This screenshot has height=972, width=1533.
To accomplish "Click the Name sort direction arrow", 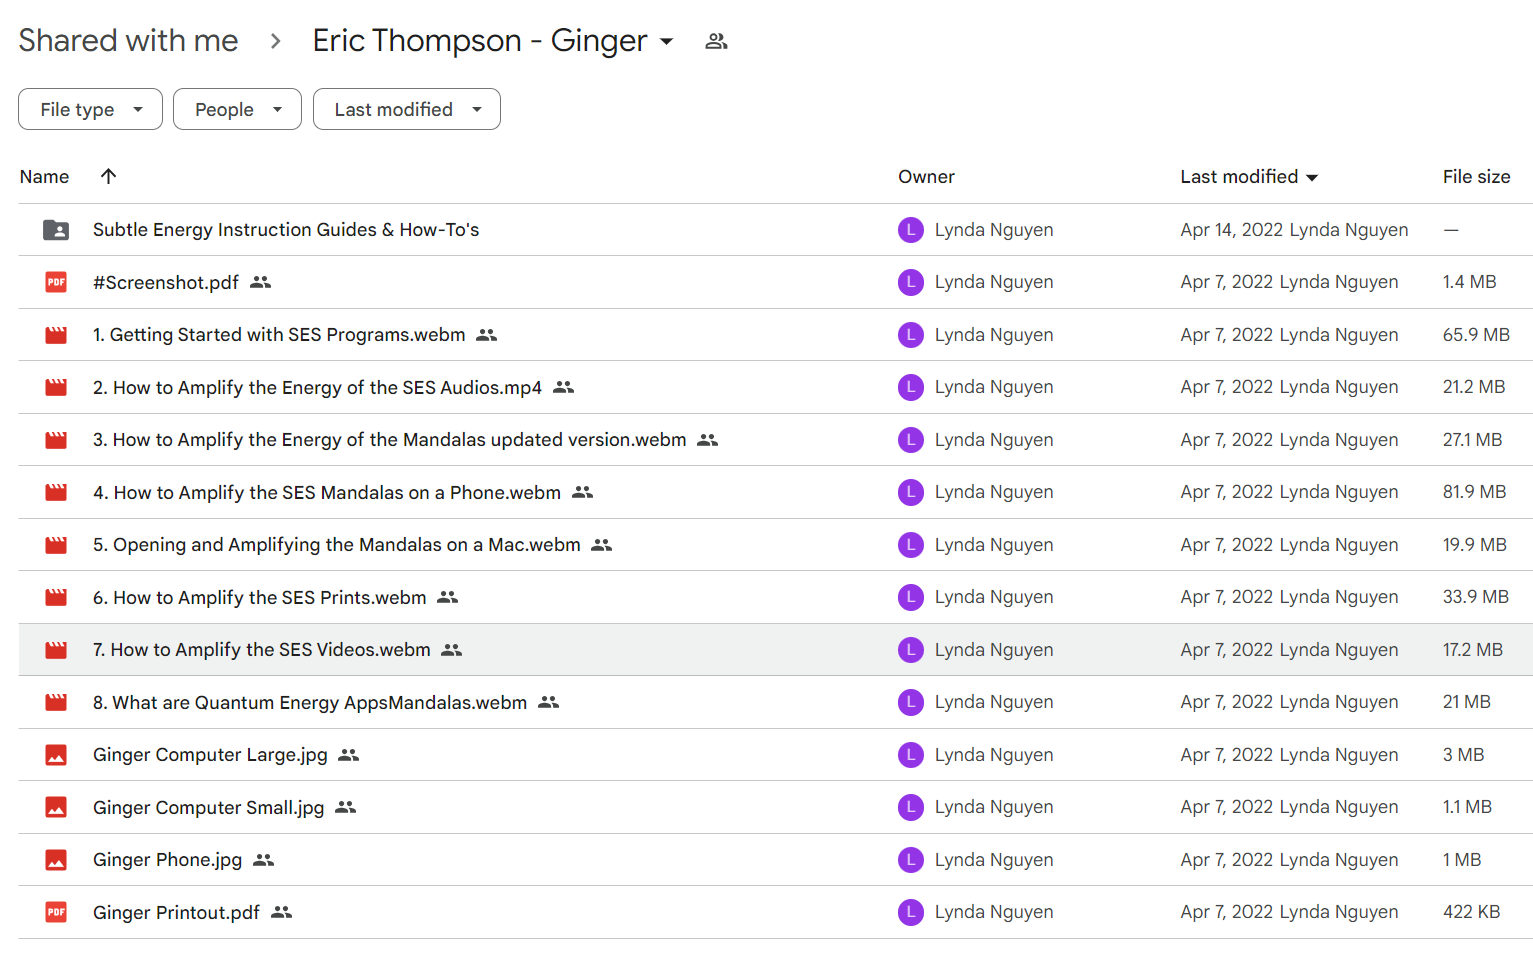I will coord(108,176).
